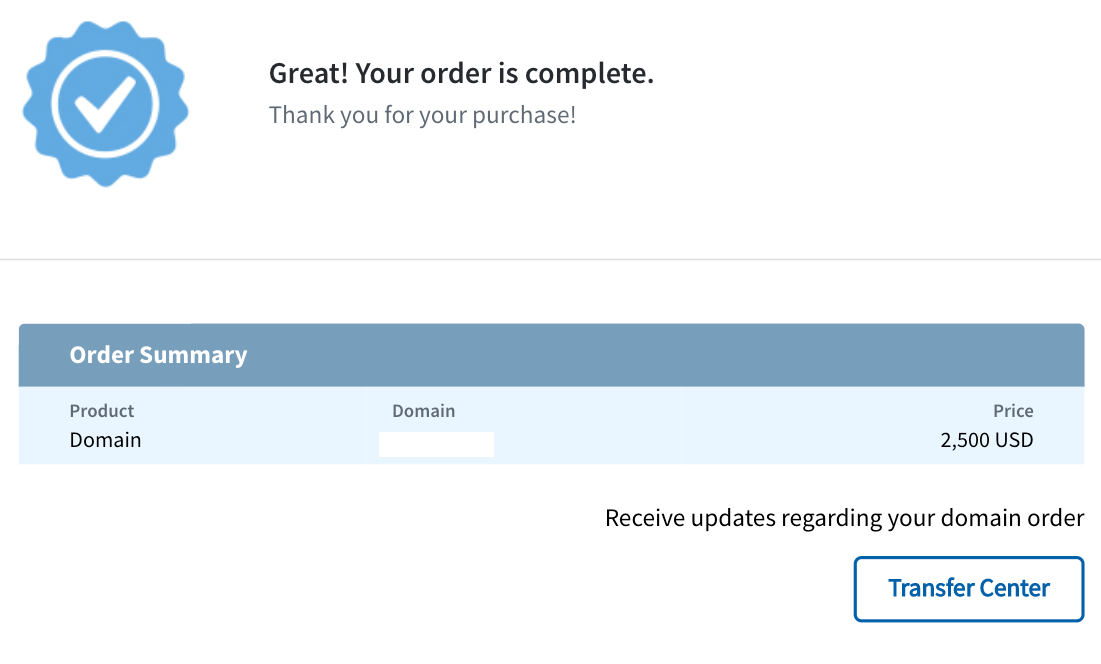Click the Domain column label
The width and height of the screenshot is (1101, 664).
coord(423,411)
